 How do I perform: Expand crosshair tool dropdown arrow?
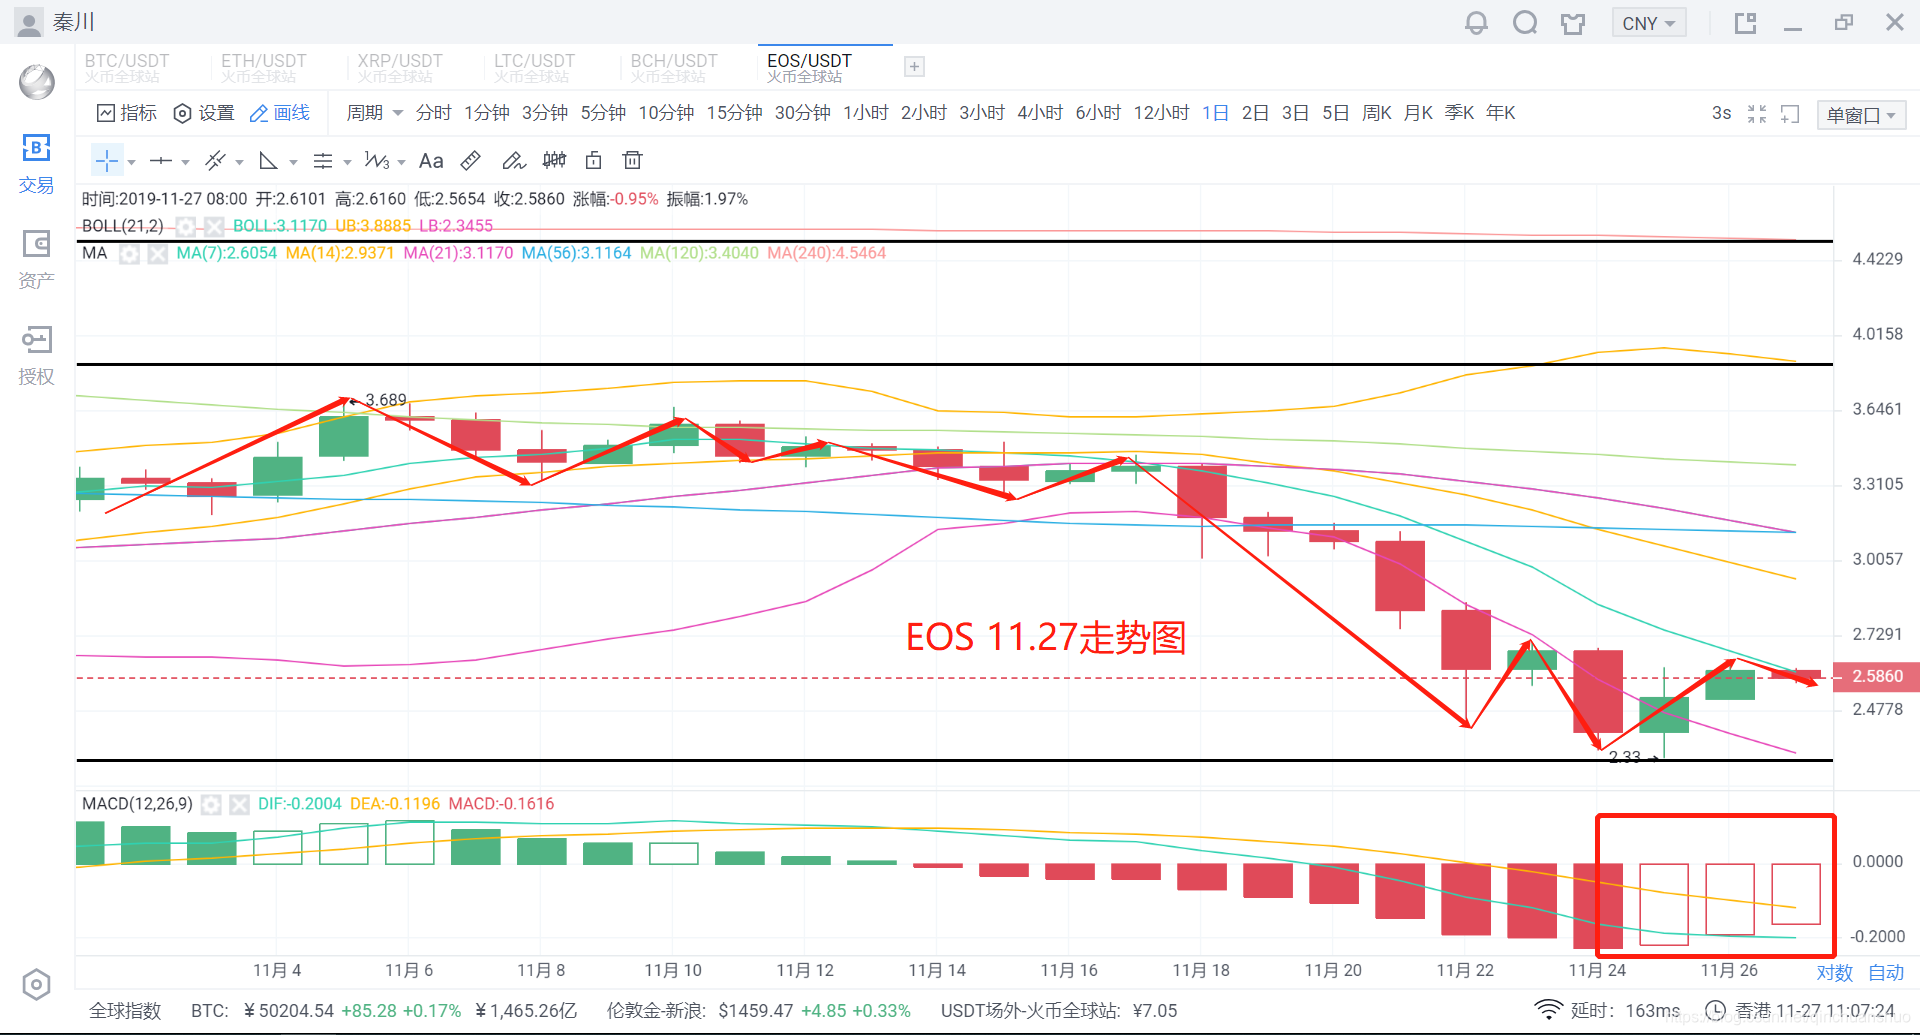(131, 162)
